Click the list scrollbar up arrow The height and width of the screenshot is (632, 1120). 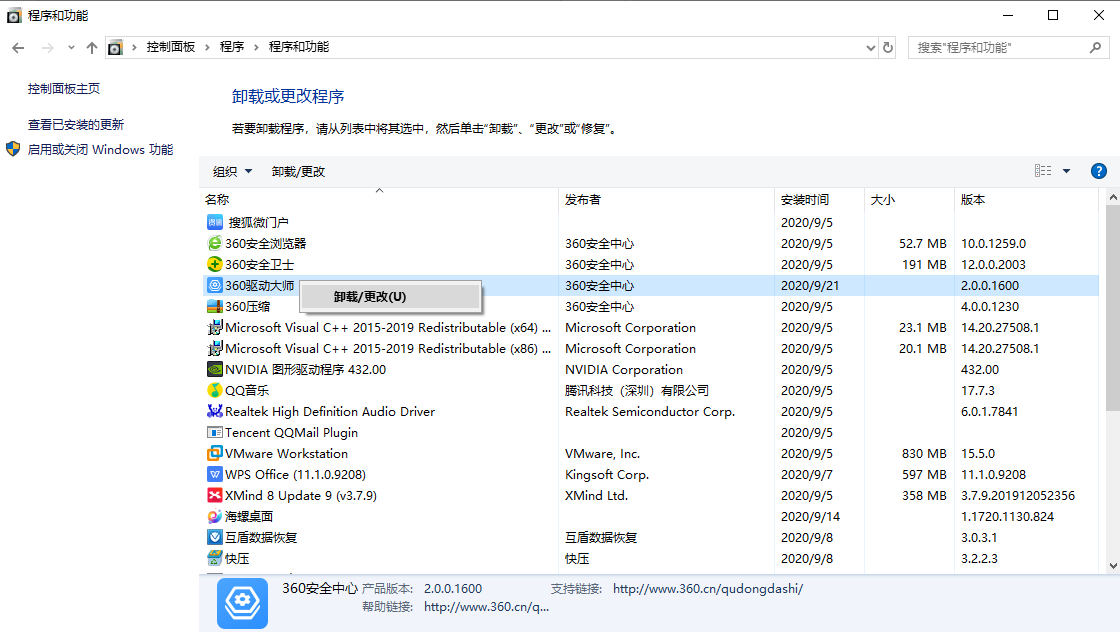pos(1113,196)
